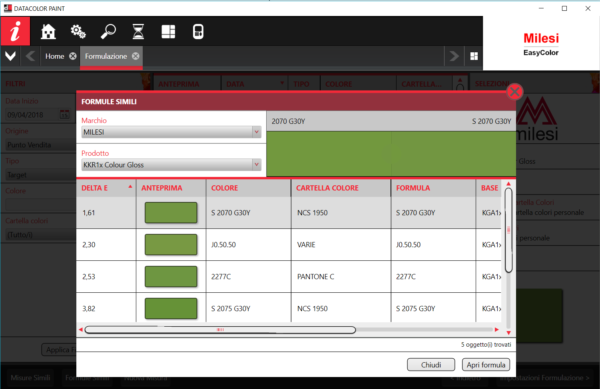Click delta E value 3,82
The height and width of the screenshot is (389, 600).
click(x=88, y=308)
